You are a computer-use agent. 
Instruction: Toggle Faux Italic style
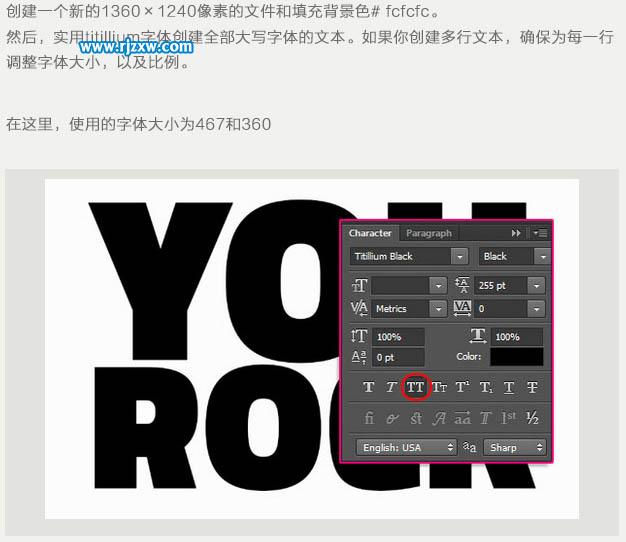click(x=391, y=387)
